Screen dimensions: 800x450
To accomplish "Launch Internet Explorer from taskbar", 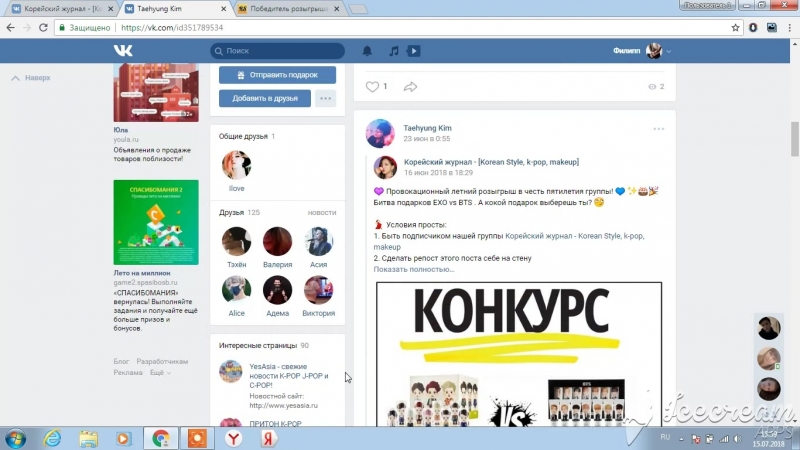I will pos(52,438).
